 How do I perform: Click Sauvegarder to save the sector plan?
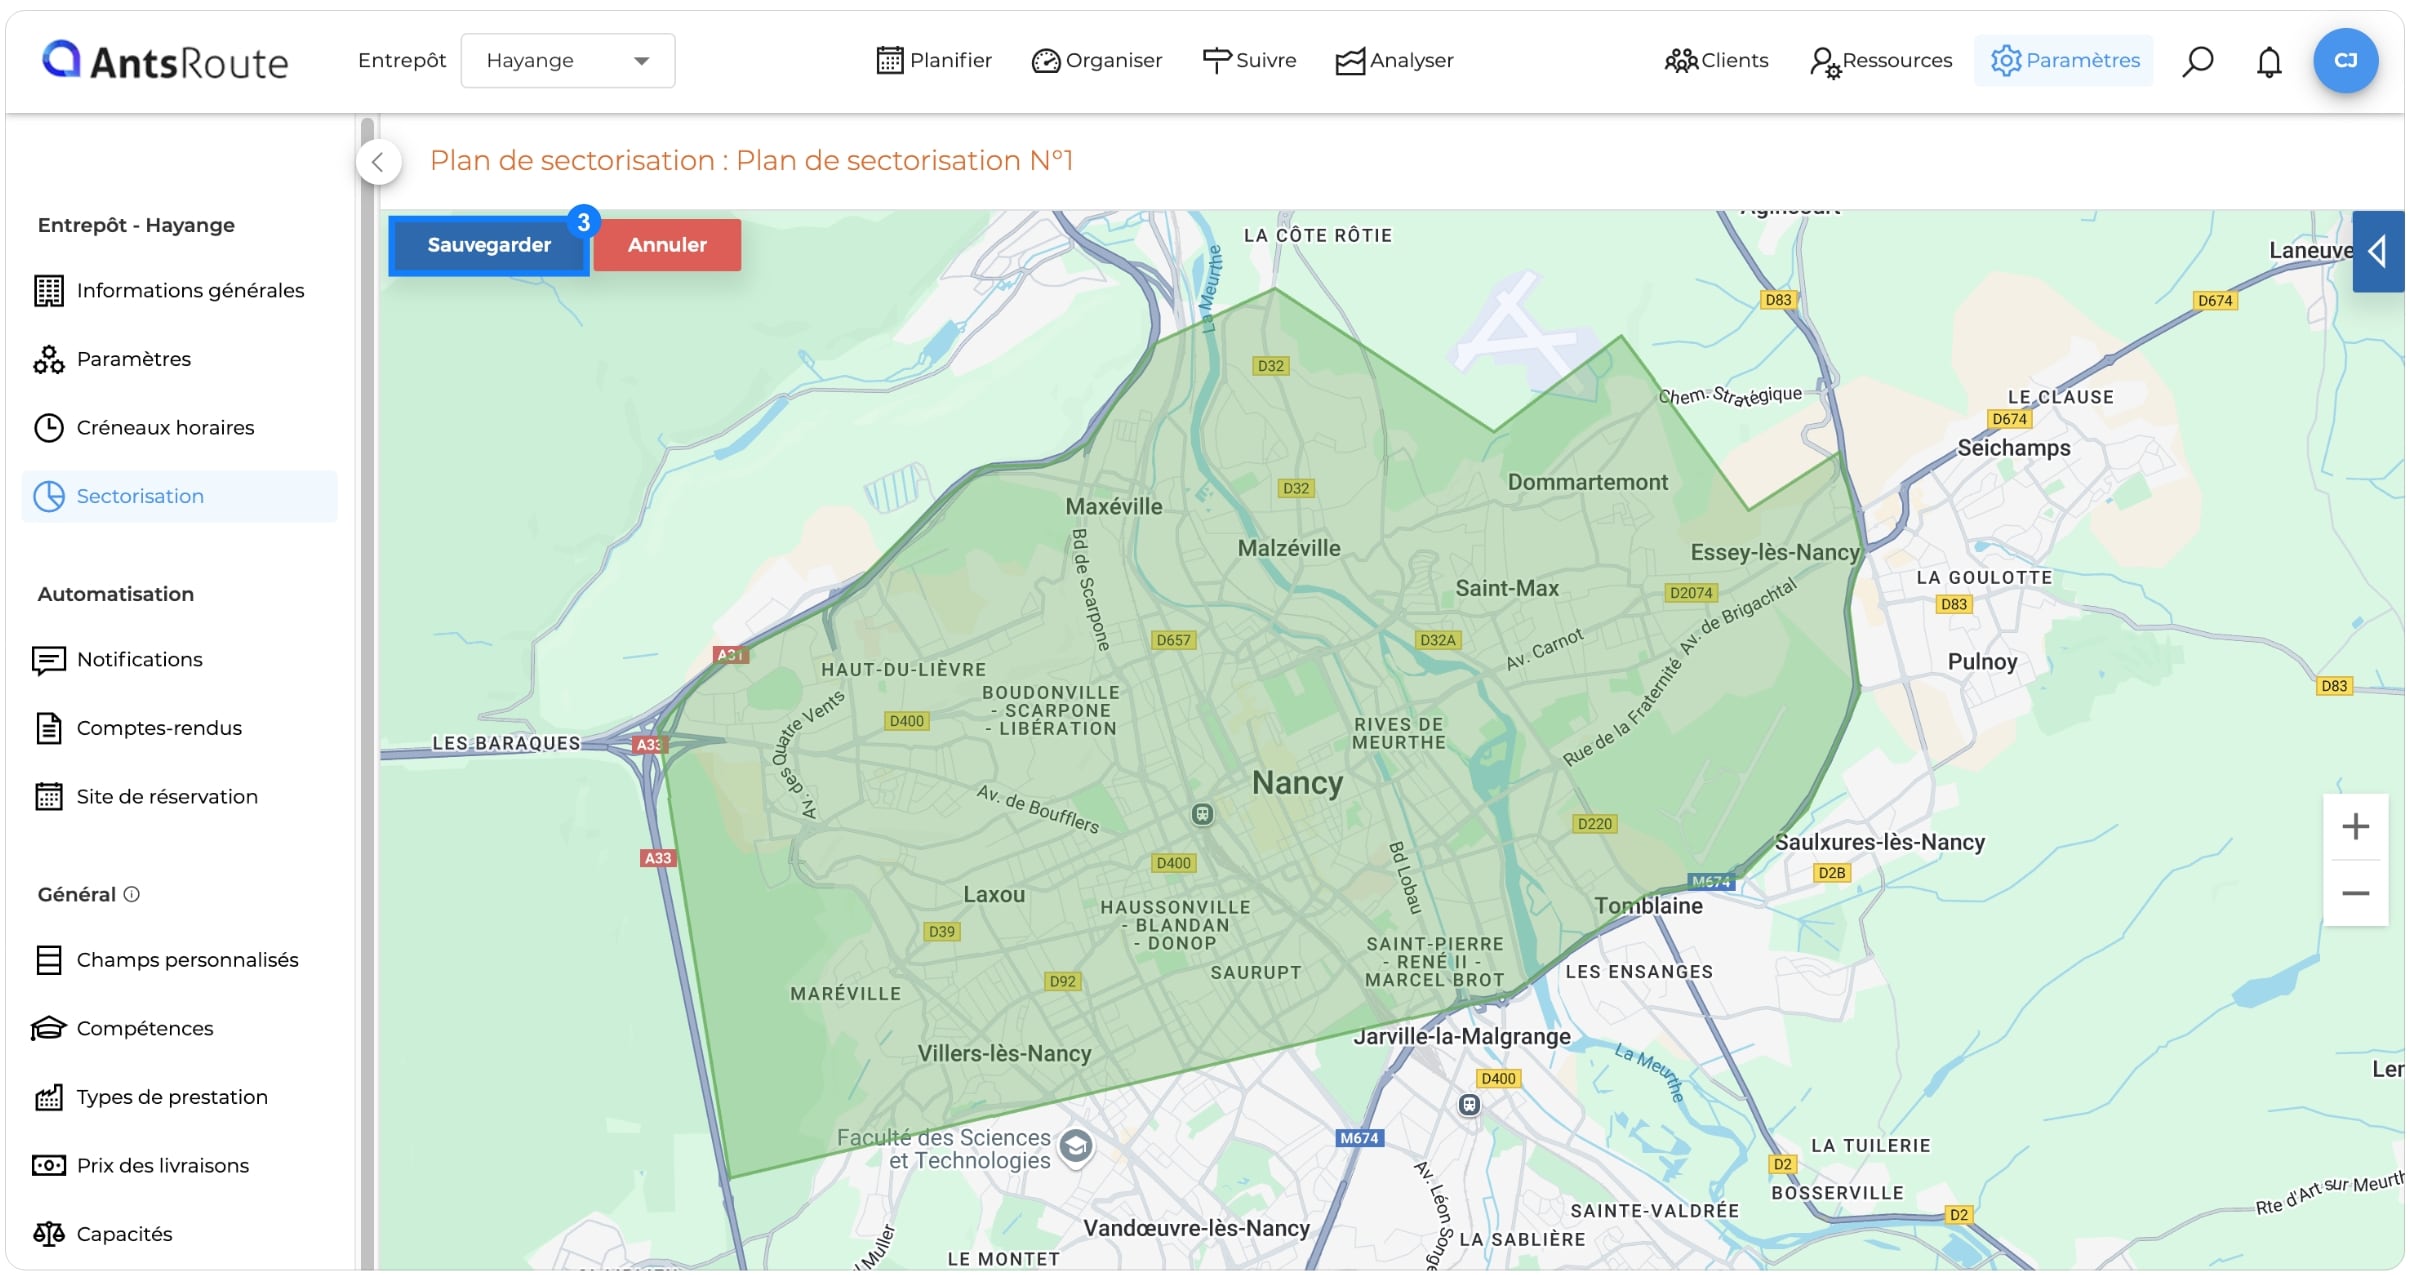pyautogui.click(x=489, y=245)
